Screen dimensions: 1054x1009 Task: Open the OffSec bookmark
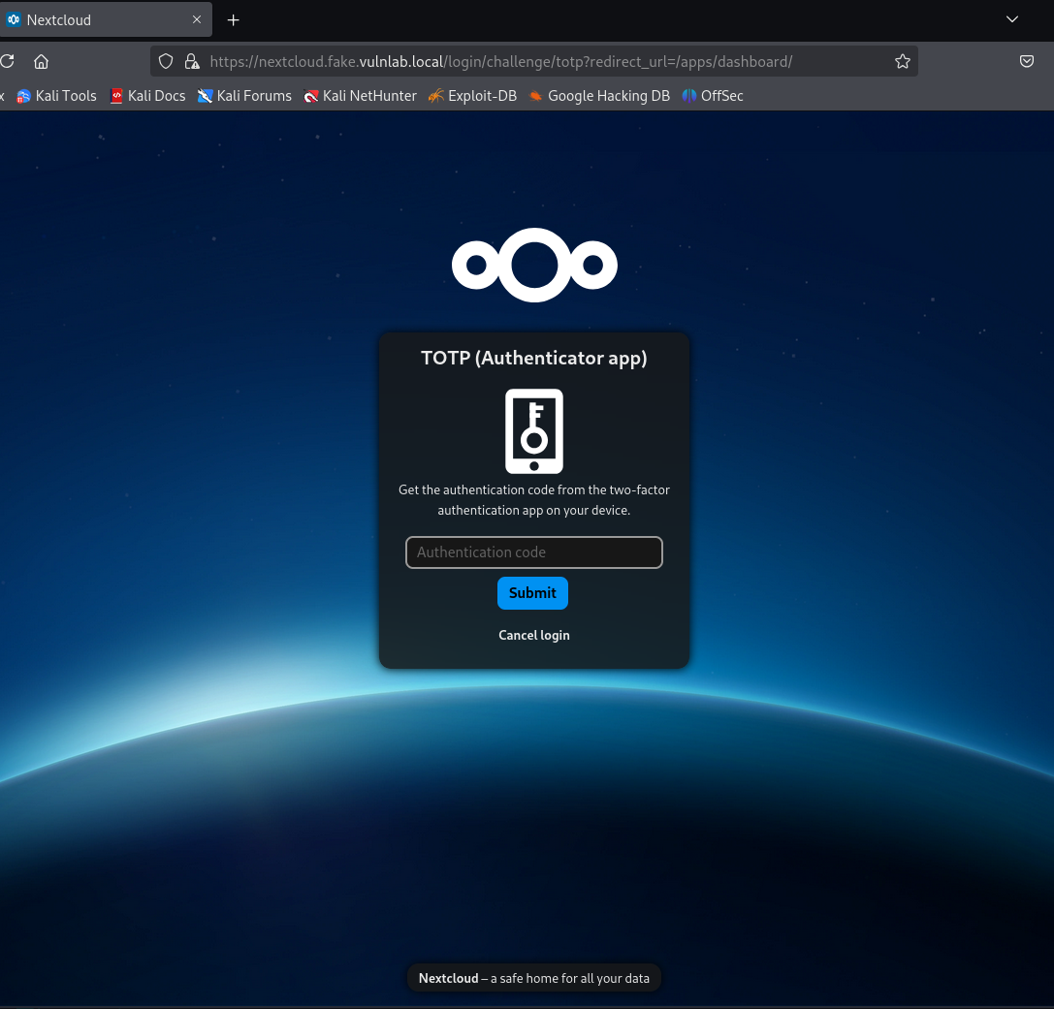tap(713, 96)
